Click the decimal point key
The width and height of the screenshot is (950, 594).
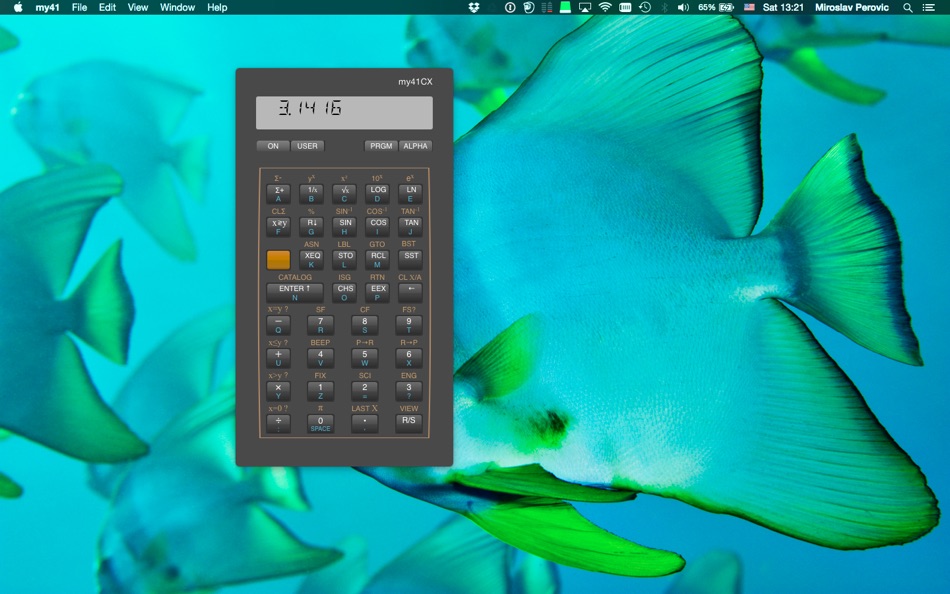tap(365, 424)
